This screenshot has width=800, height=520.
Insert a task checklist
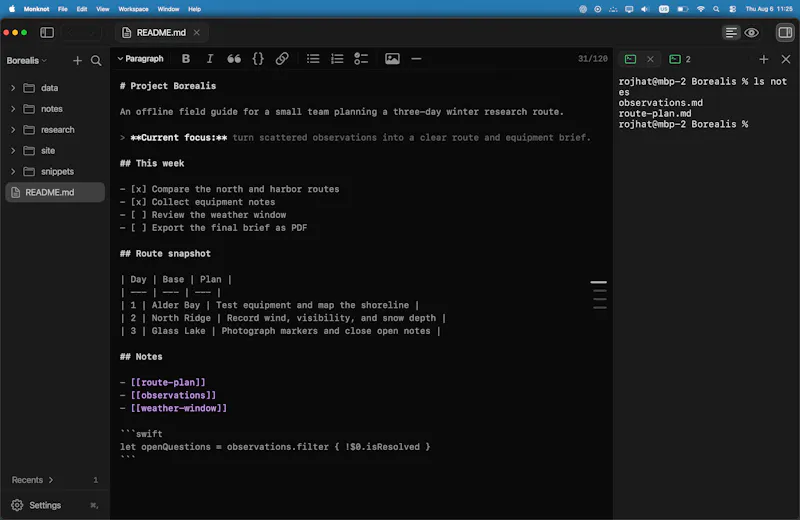[x=361, y=59]
